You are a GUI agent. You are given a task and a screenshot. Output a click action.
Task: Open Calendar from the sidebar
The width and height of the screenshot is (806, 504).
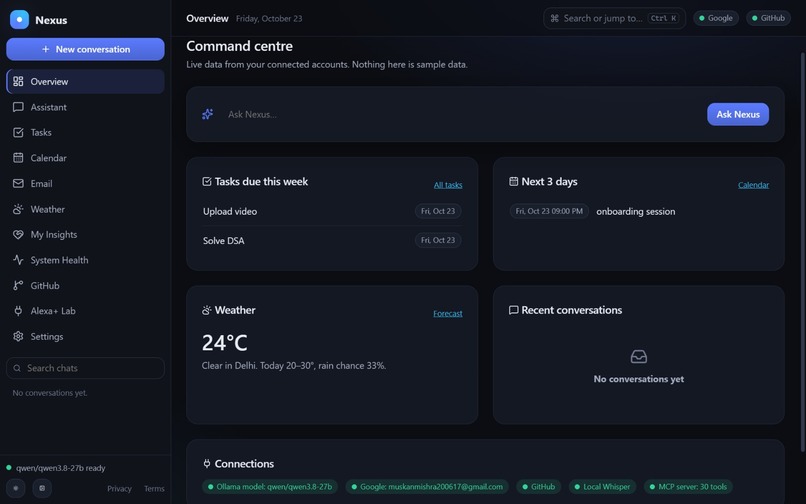pyautogui.click(x=85, y=158)
